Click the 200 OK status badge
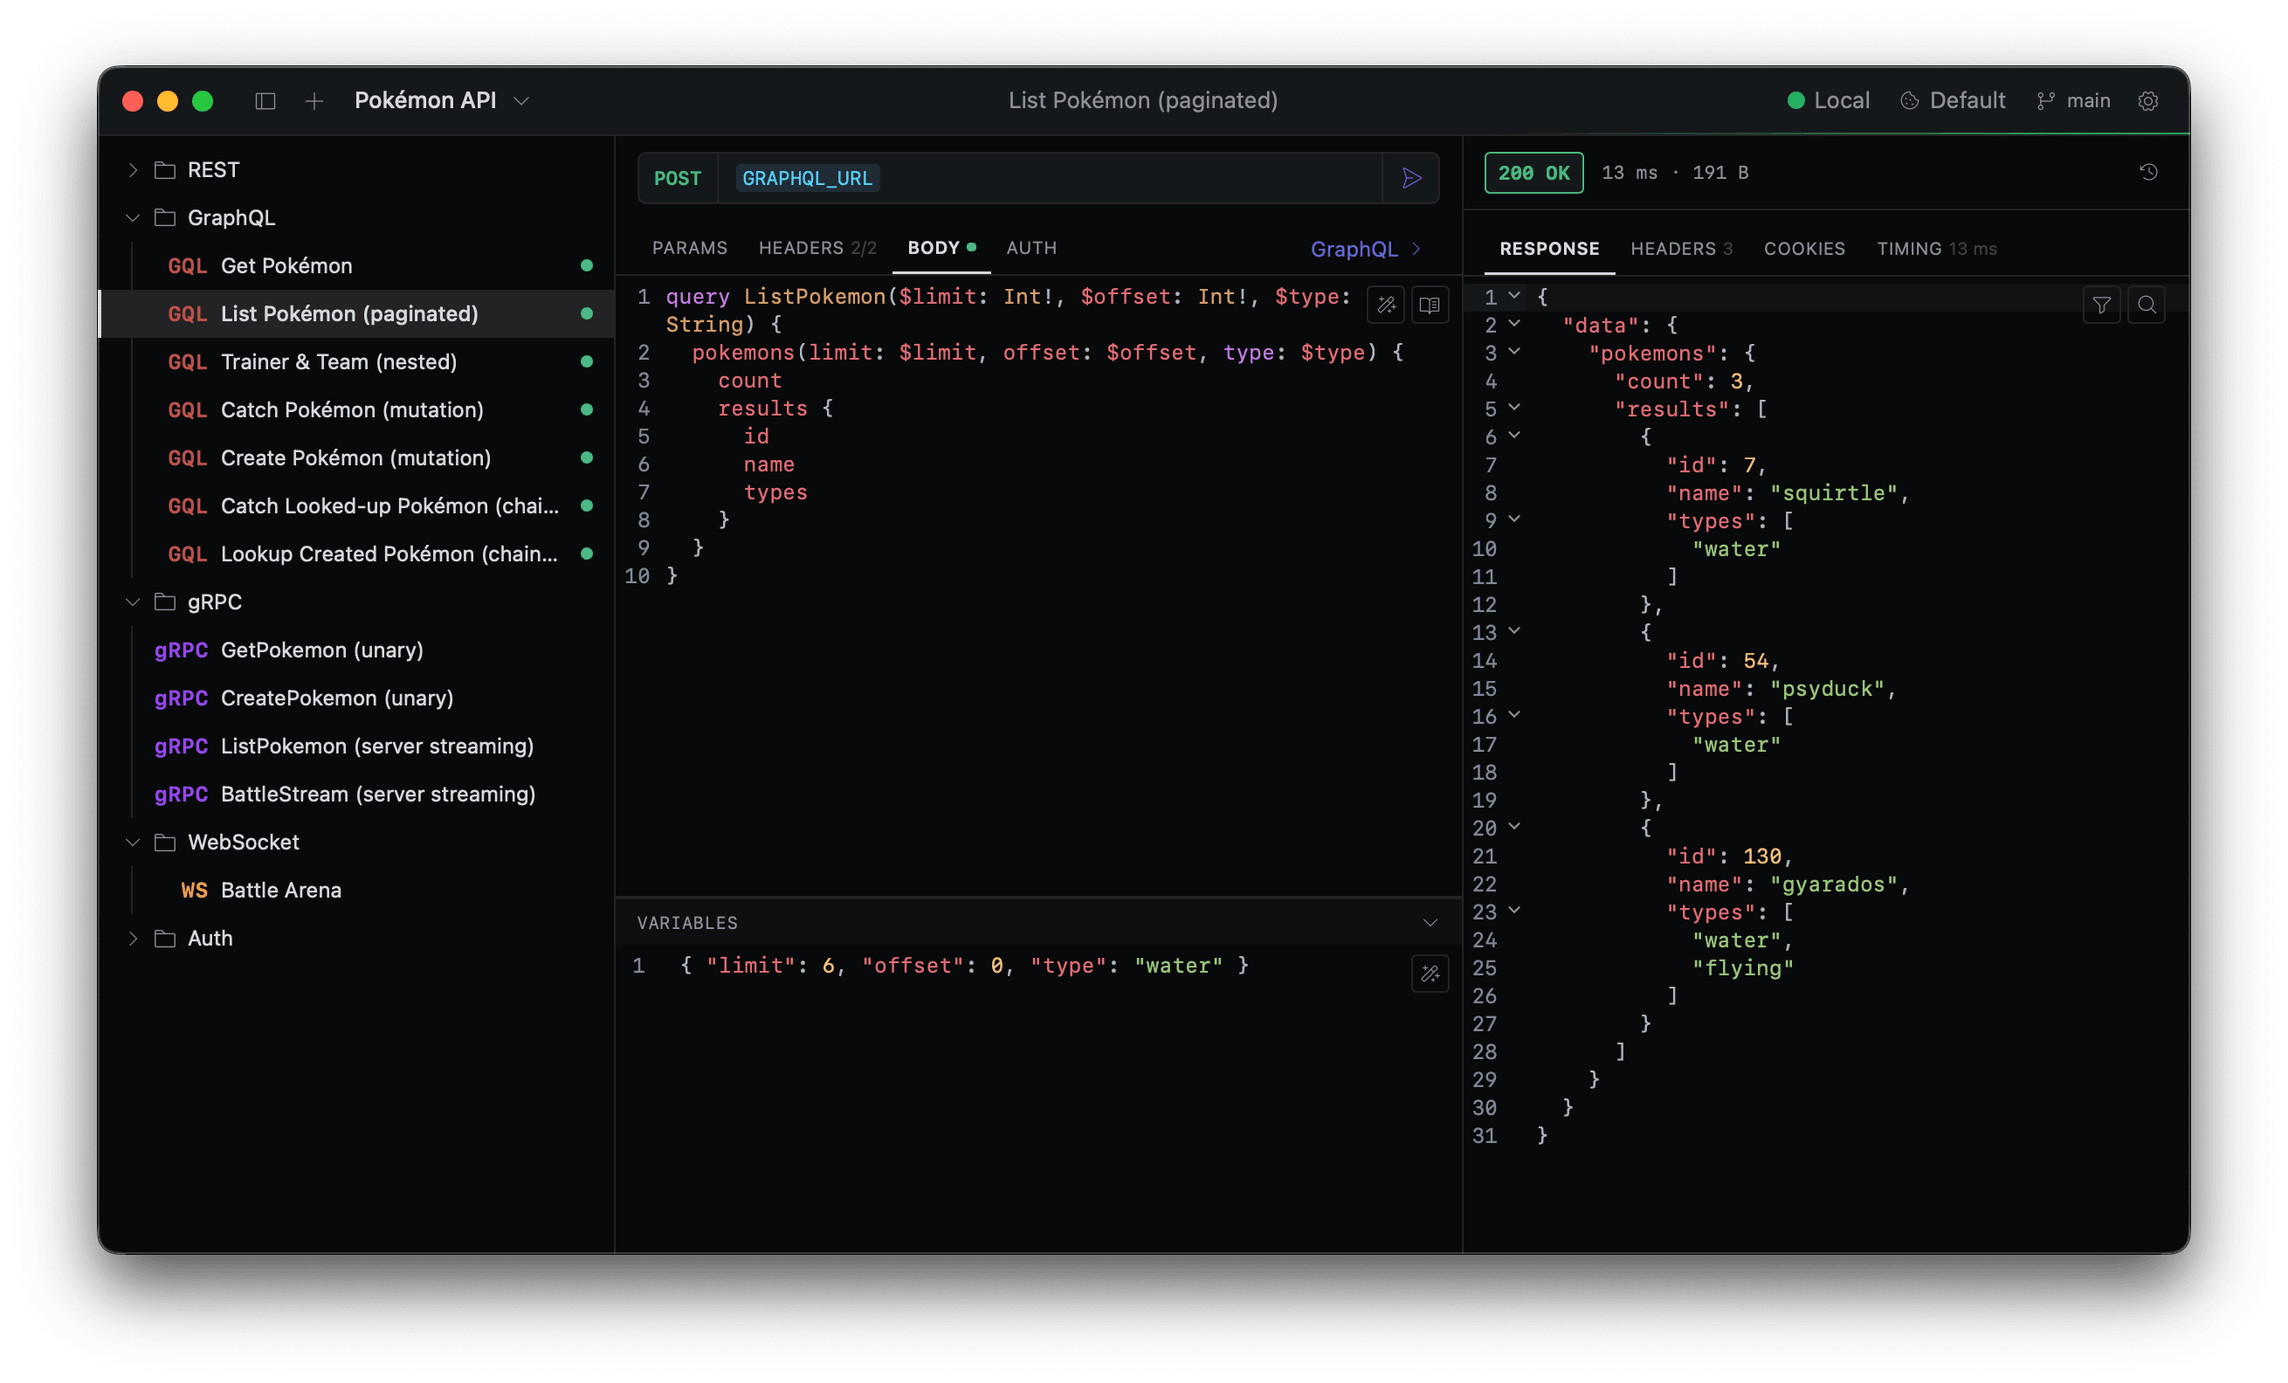The height and width of the screenshot is (1383, 2288). 1533,173
